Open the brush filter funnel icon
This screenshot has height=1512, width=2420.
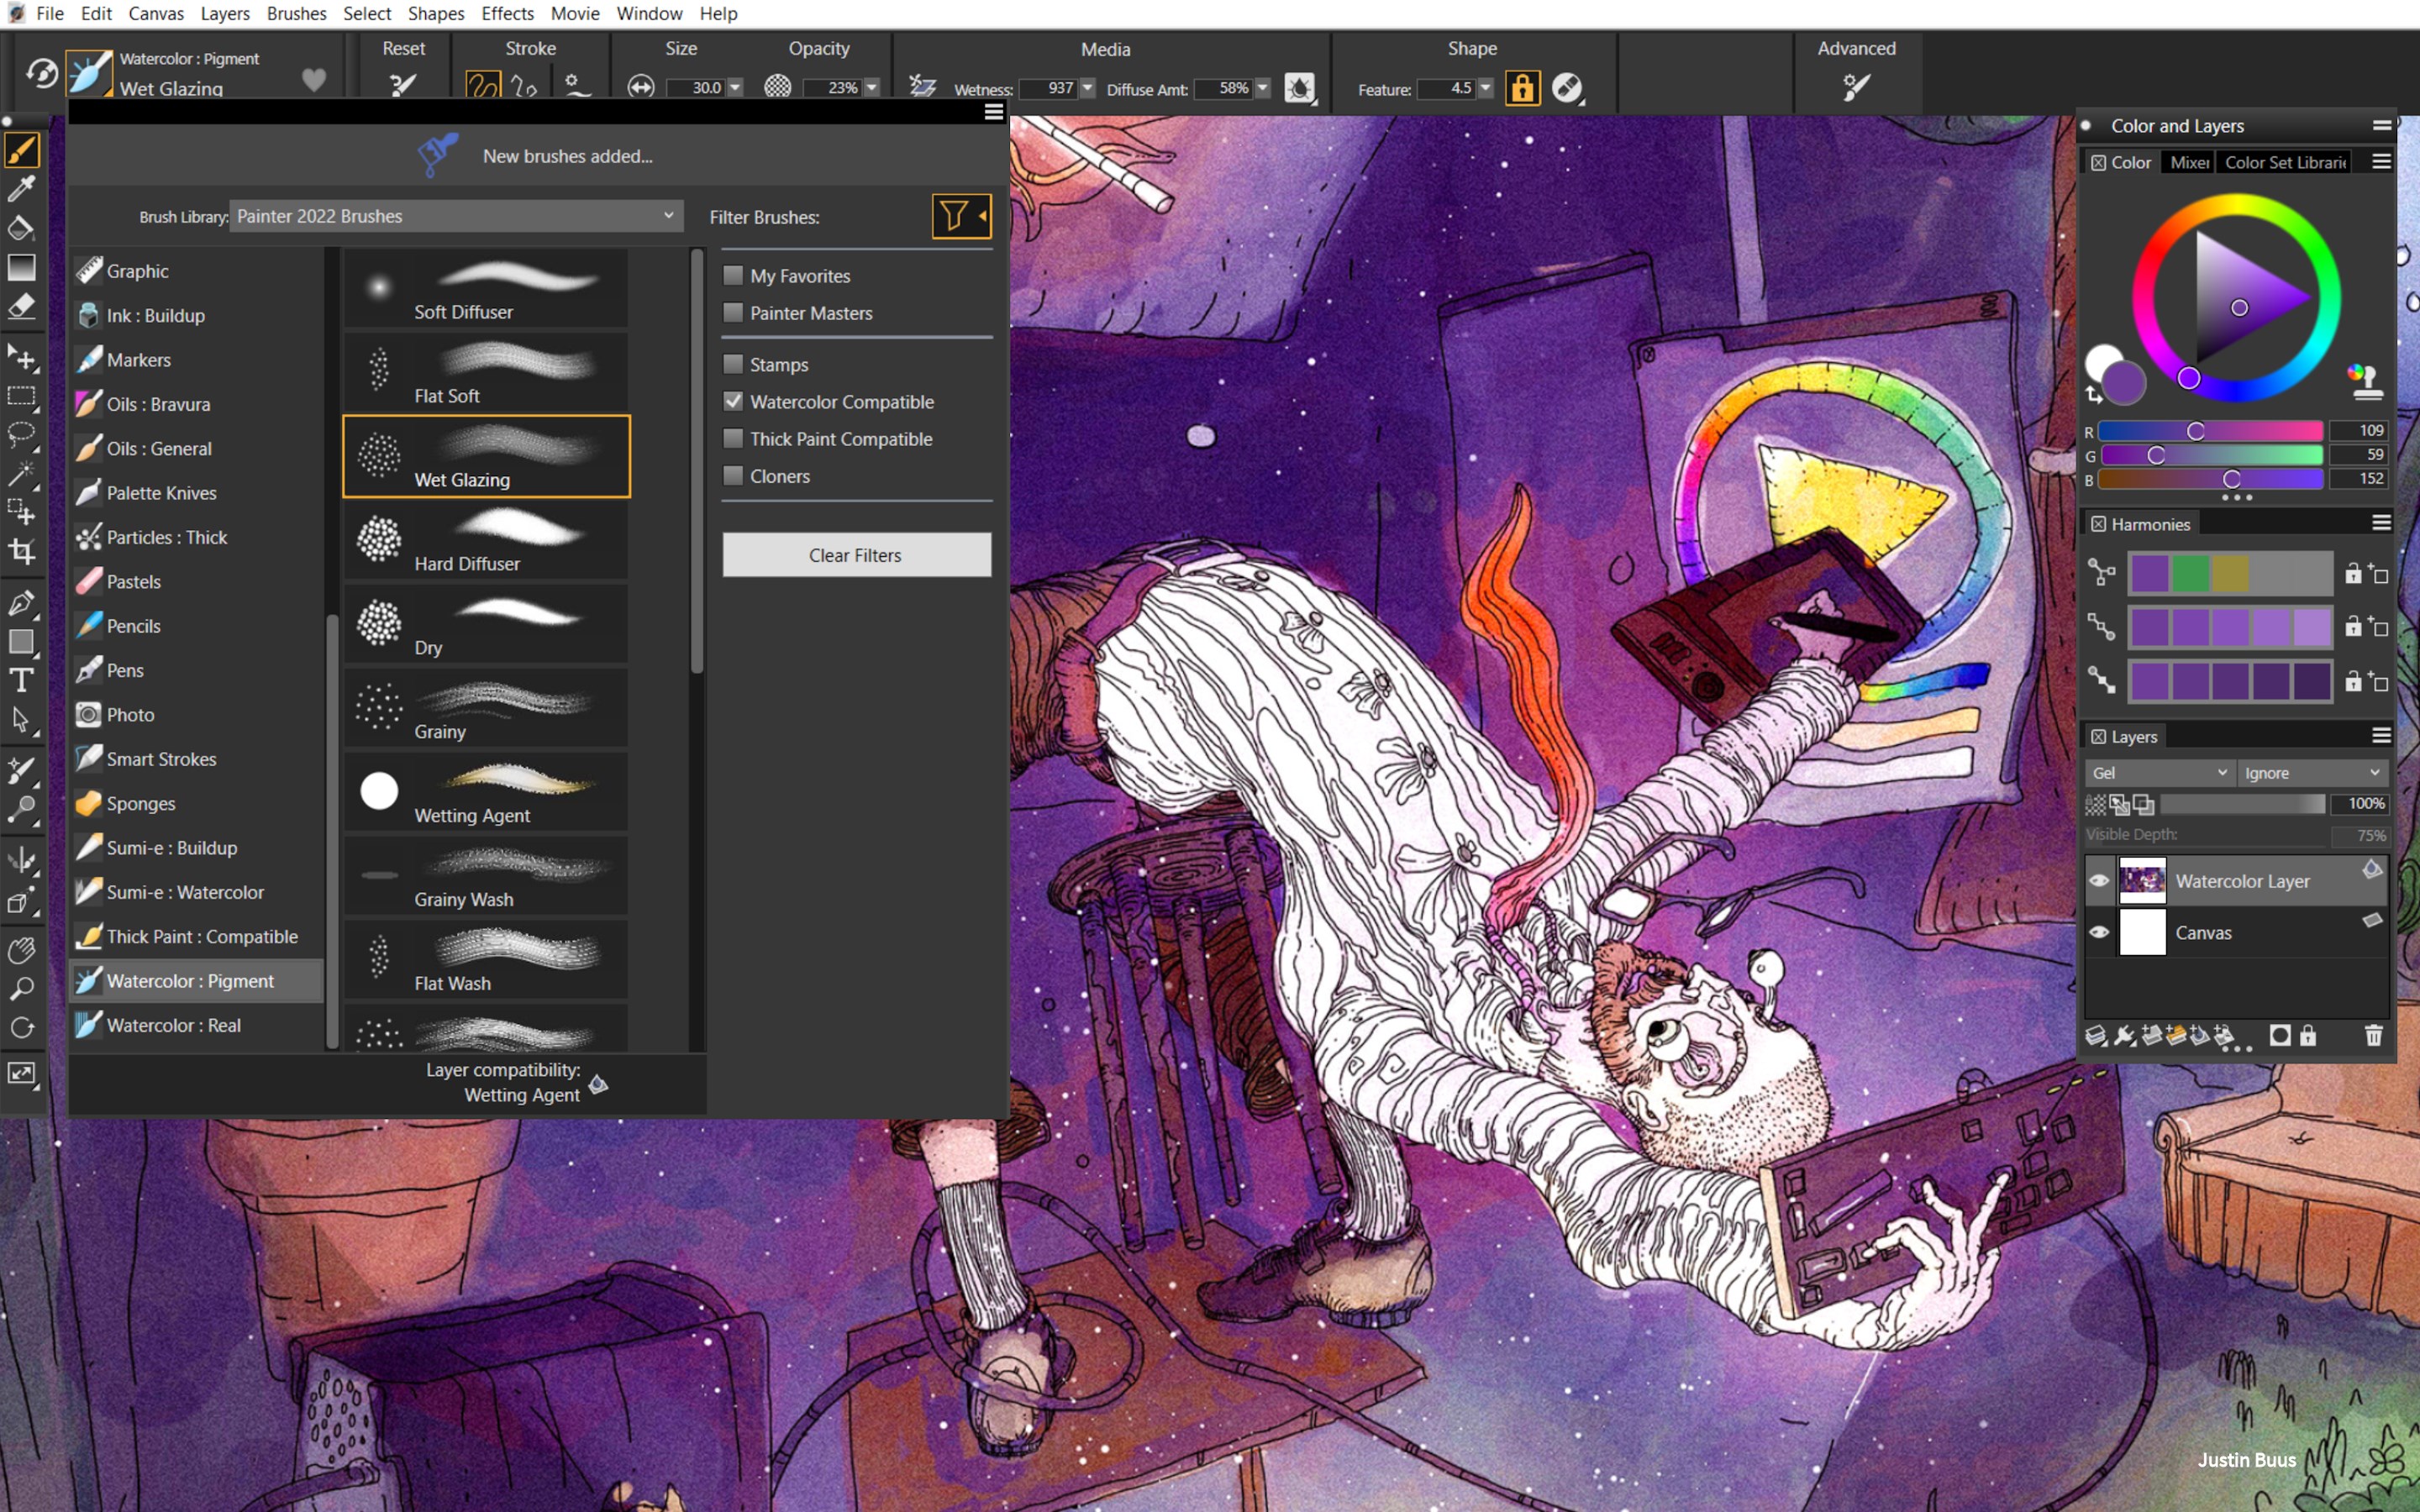click(x=956, y=216)
